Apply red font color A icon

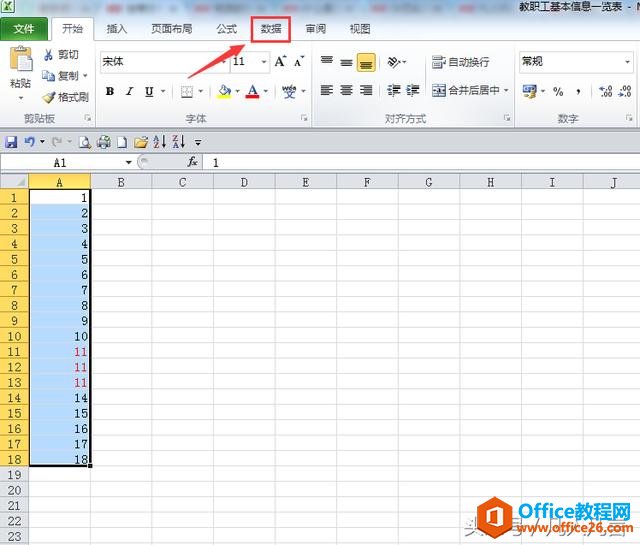[x=253, y=91]
